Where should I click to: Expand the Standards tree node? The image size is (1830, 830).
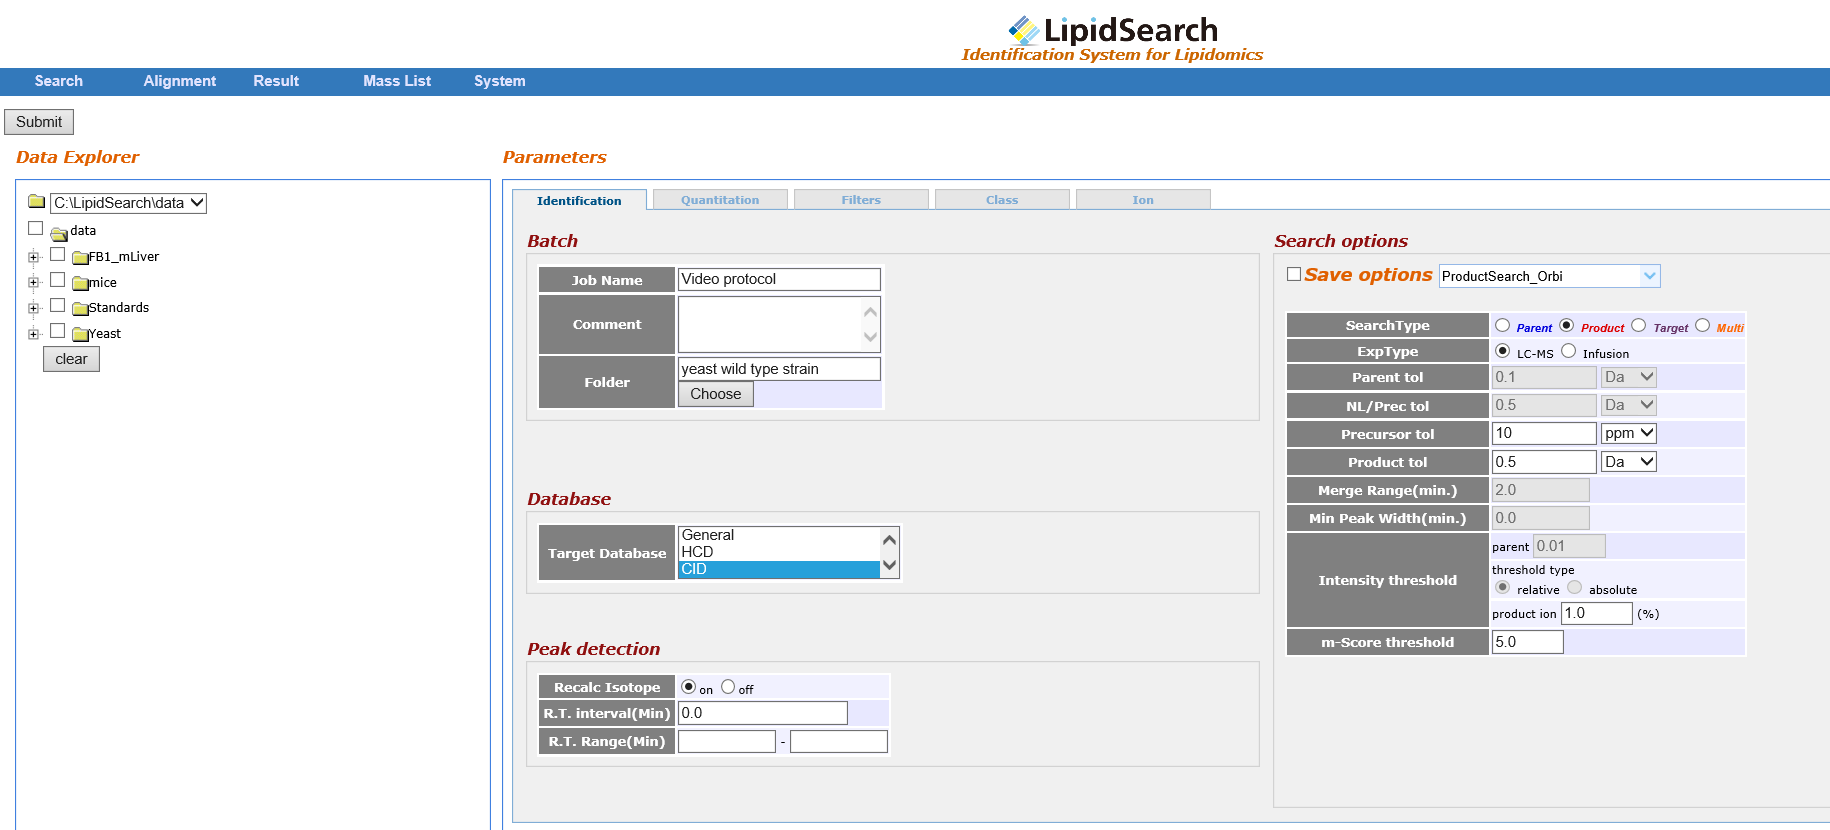(x=34, y=308)
